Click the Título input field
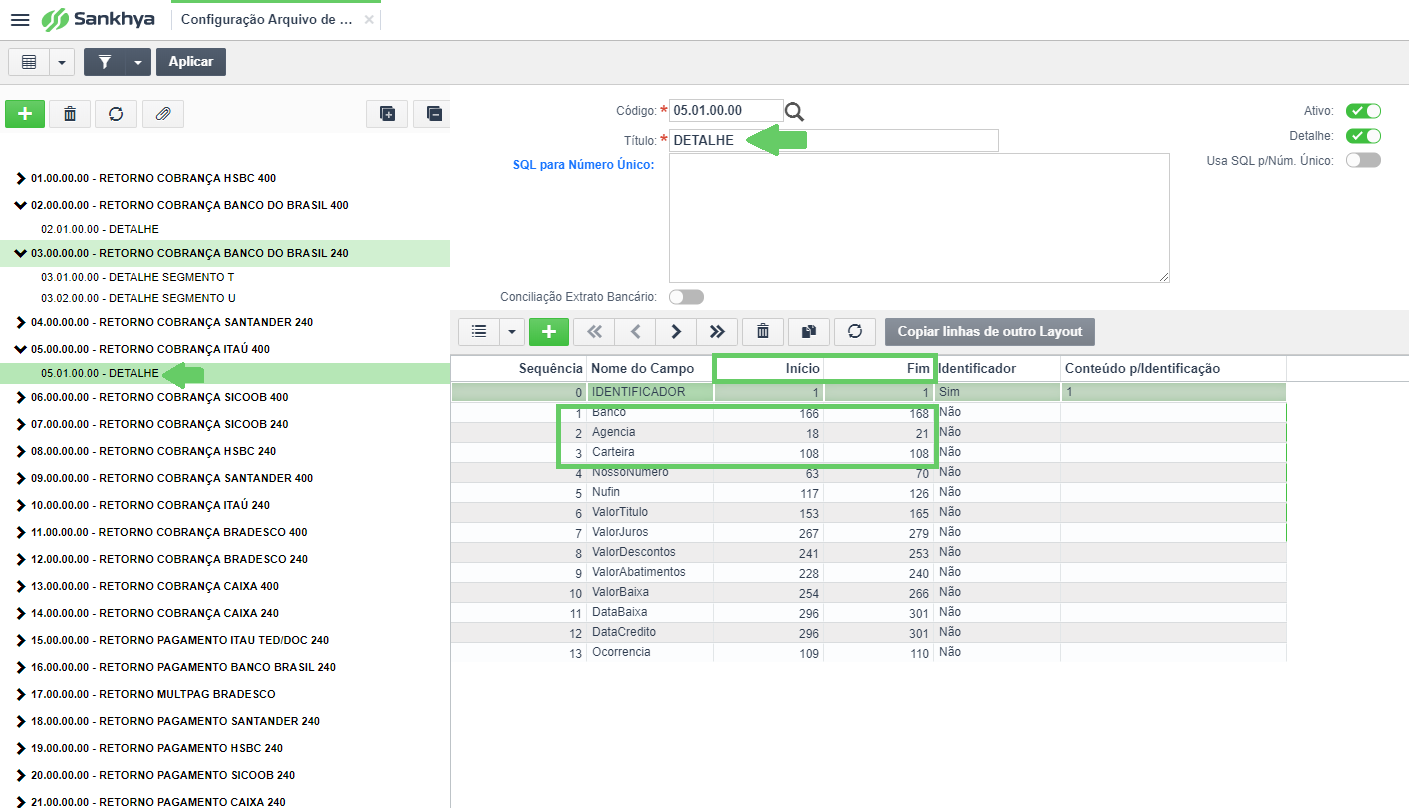The width and height of the screenshot is (1409, 808). pos(834,140)
